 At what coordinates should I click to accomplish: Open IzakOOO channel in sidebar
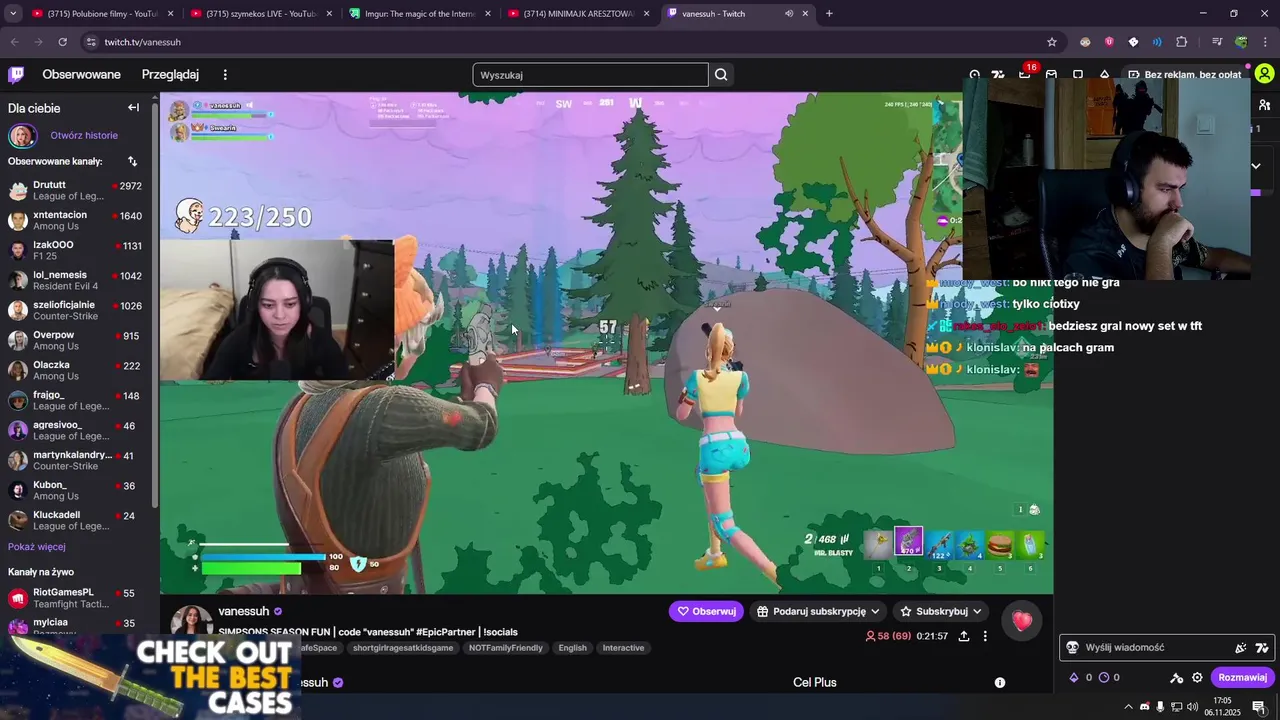pos(76,250)
